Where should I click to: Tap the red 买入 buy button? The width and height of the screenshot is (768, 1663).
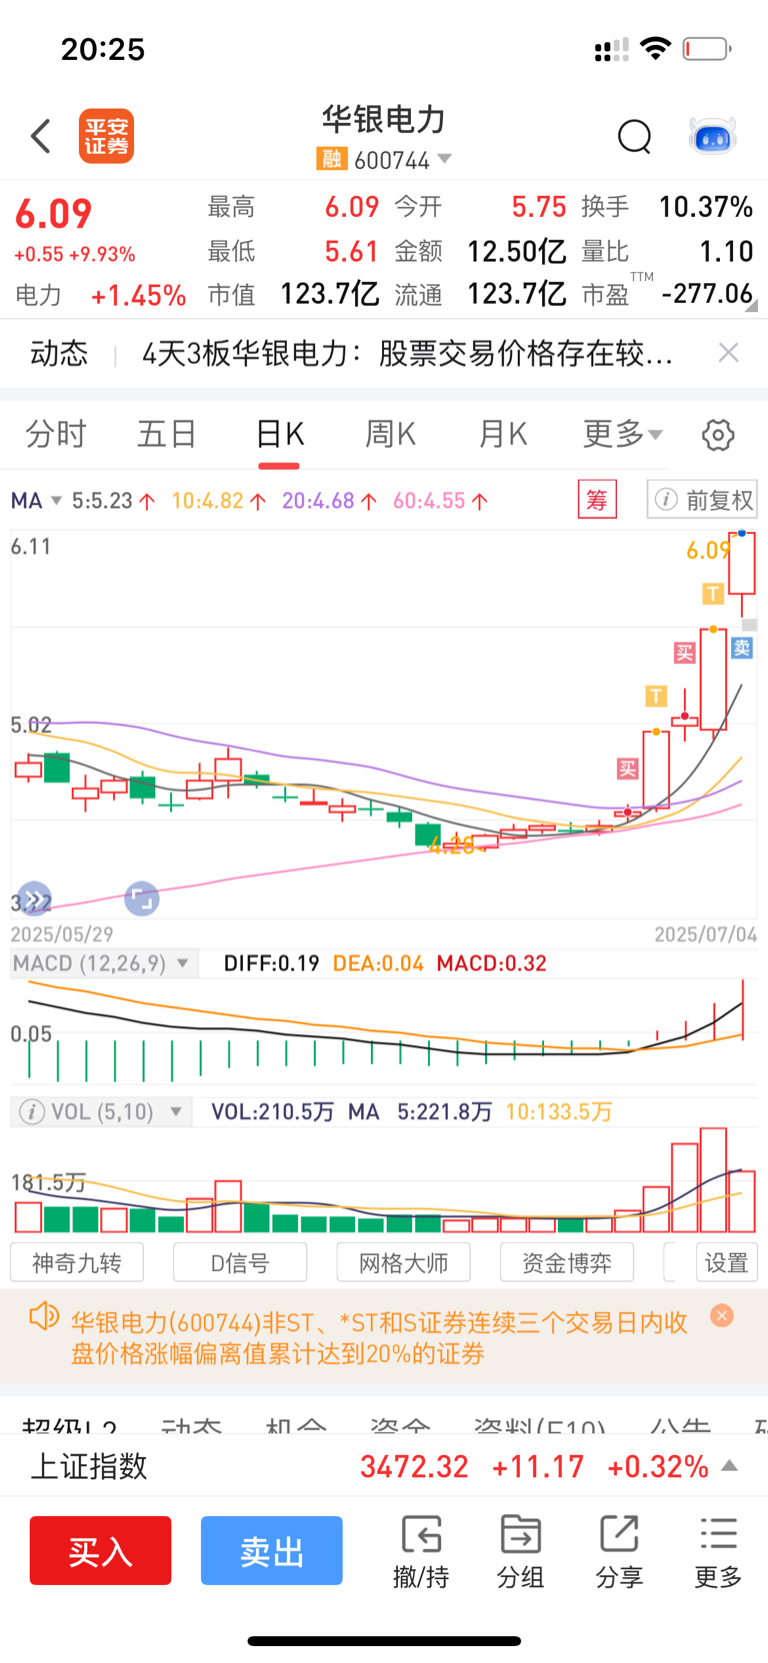[100, 1550]
